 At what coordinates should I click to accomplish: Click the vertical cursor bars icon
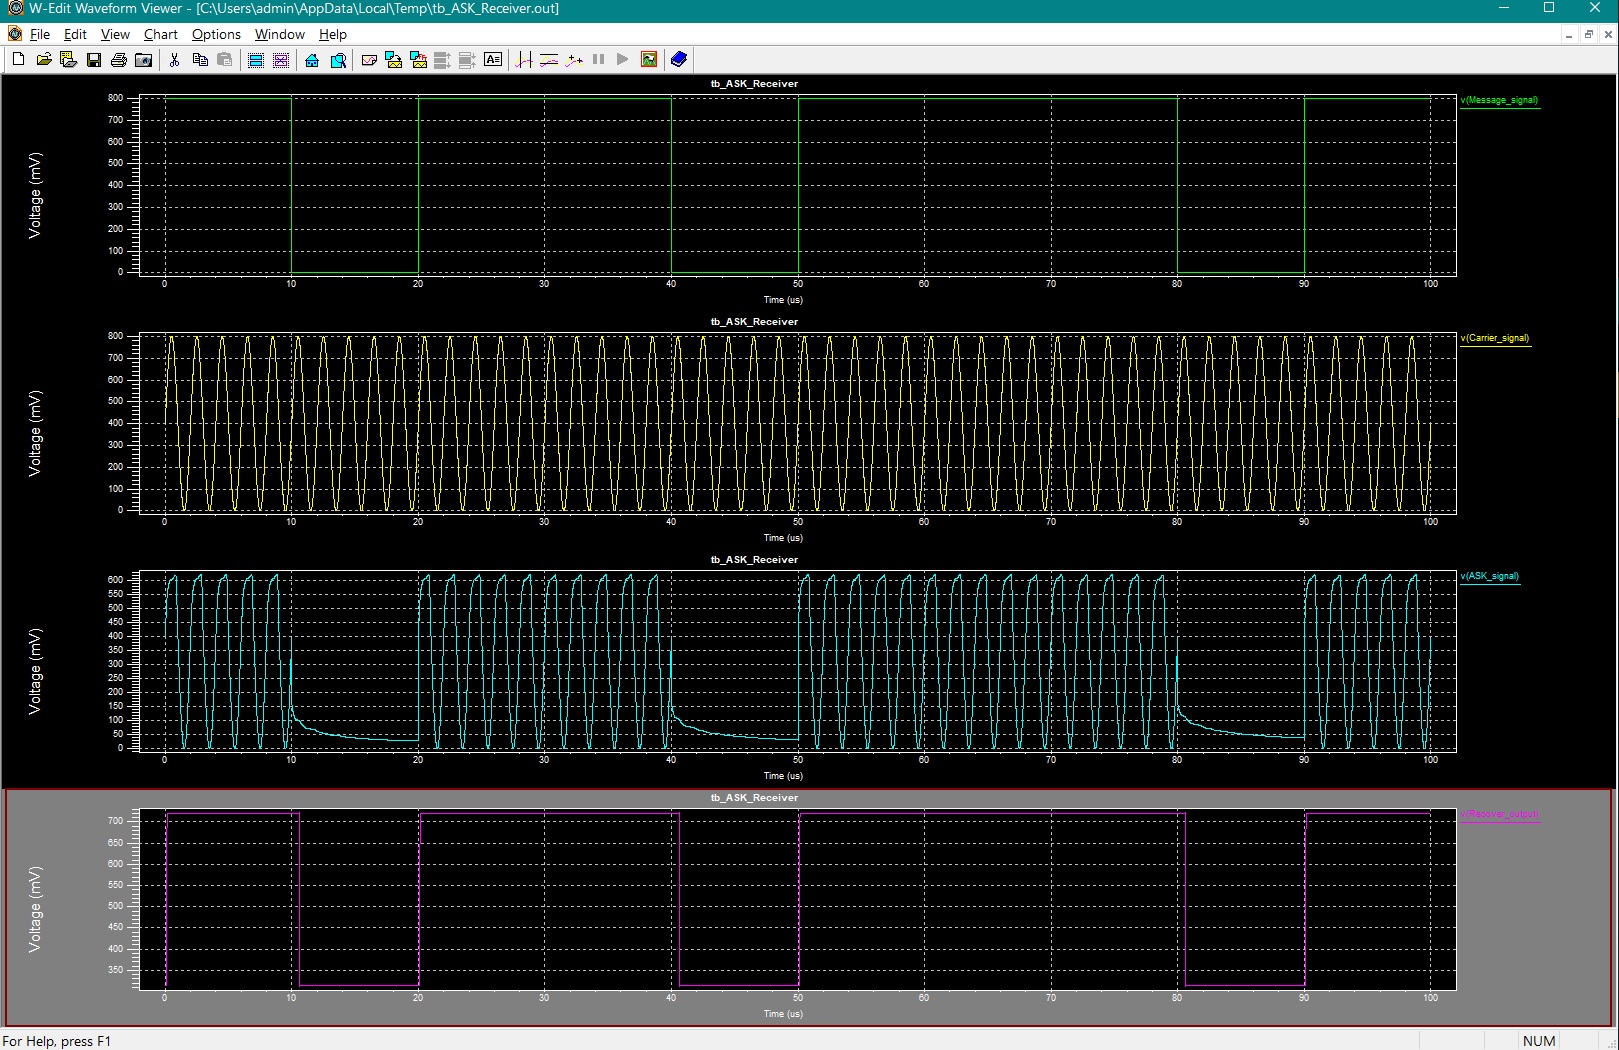pyautogui.click(x=524, y=60)
